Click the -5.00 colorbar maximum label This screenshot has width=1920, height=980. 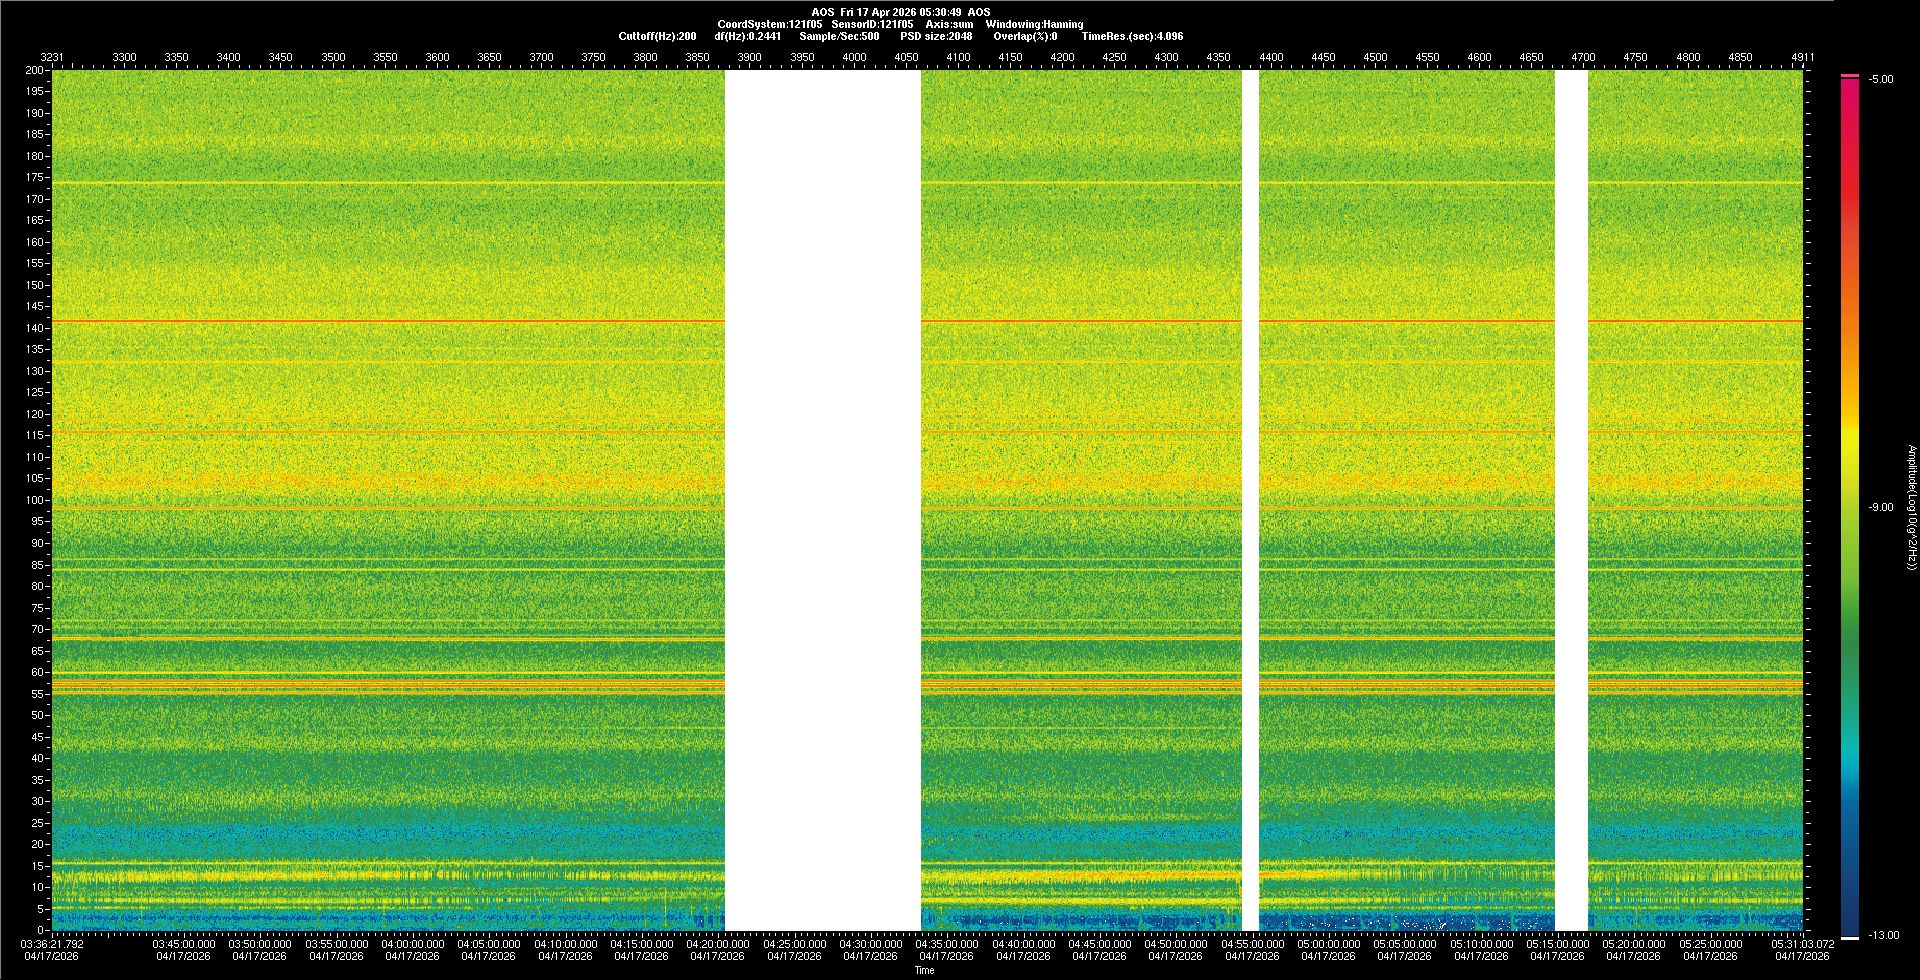1880,80
